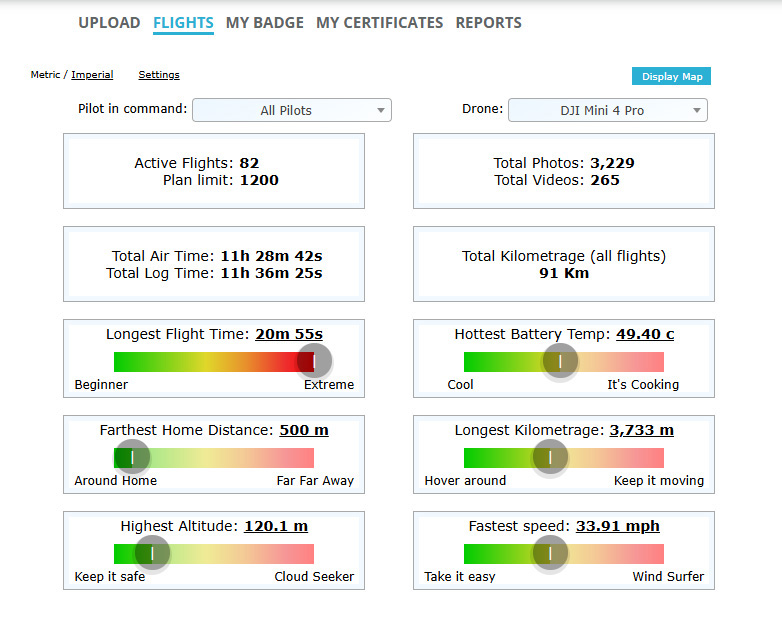Click the Fastest speed gauge marker
Screen dimensions: 782x621
tap(549, 553)
